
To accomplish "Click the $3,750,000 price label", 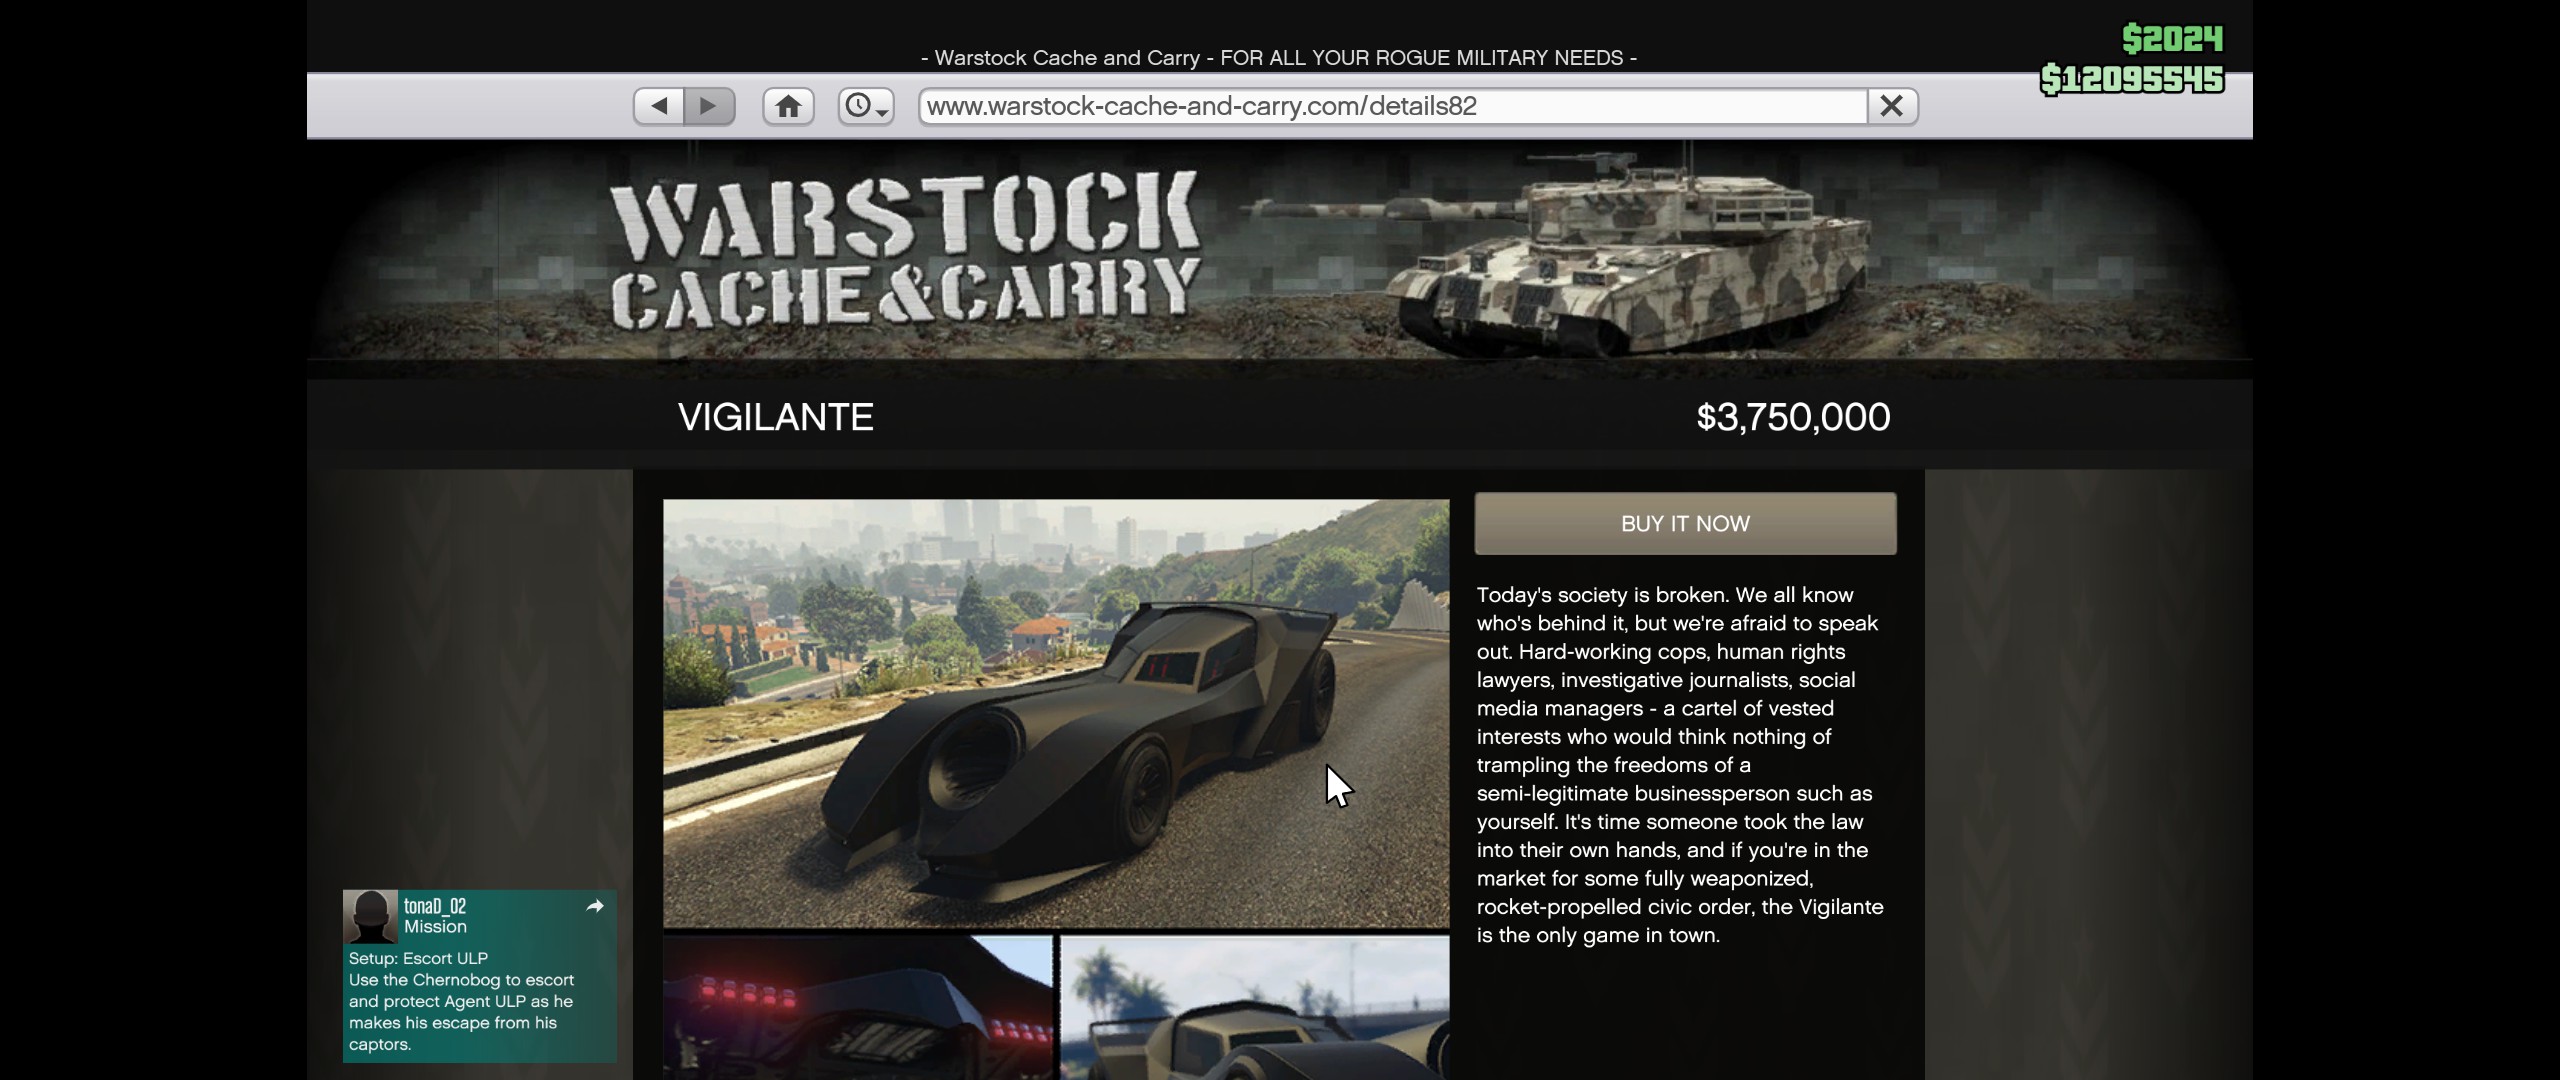I will point(1793,417).
